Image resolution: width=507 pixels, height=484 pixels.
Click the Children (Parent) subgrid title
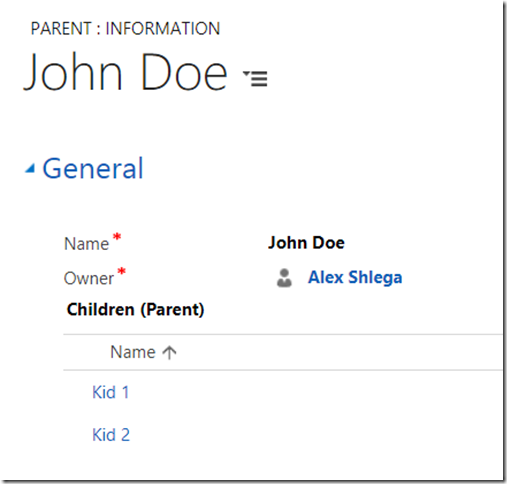[135, 310]
